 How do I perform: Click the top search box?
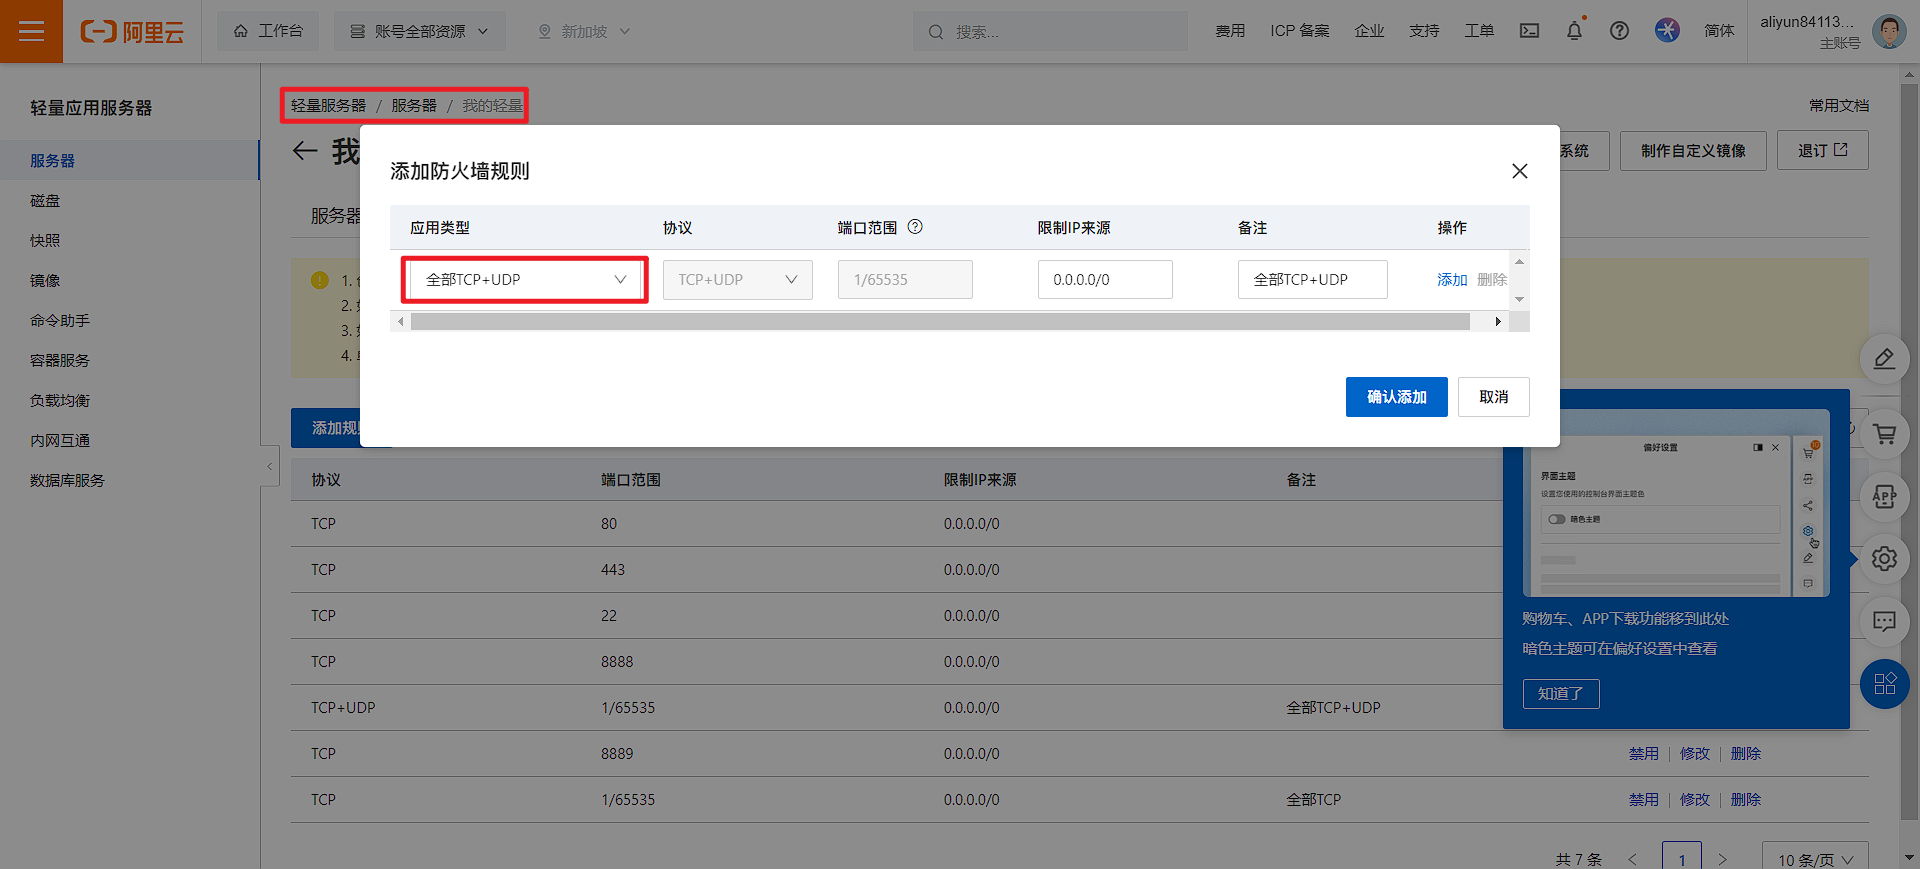tap(1050, 32)
